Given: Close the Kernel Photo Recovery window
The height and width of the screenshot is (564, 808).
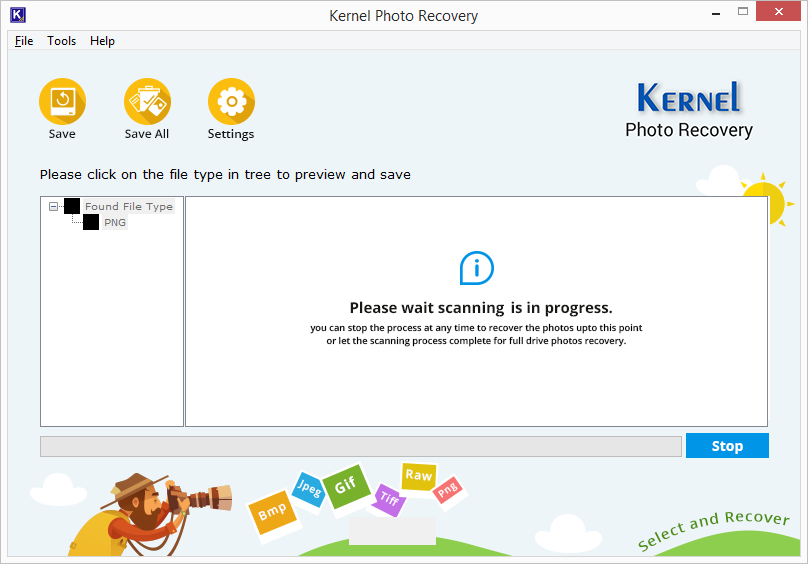Looking at the screenshot, I should coord(779,11).
